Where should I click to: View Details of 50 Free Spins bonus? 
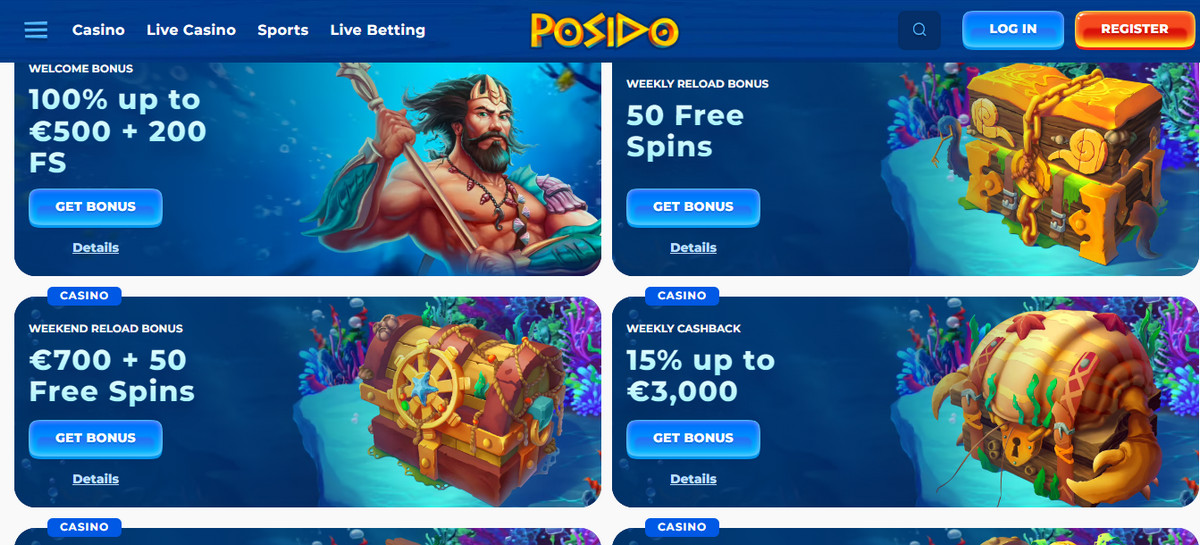tap(693, 248)
